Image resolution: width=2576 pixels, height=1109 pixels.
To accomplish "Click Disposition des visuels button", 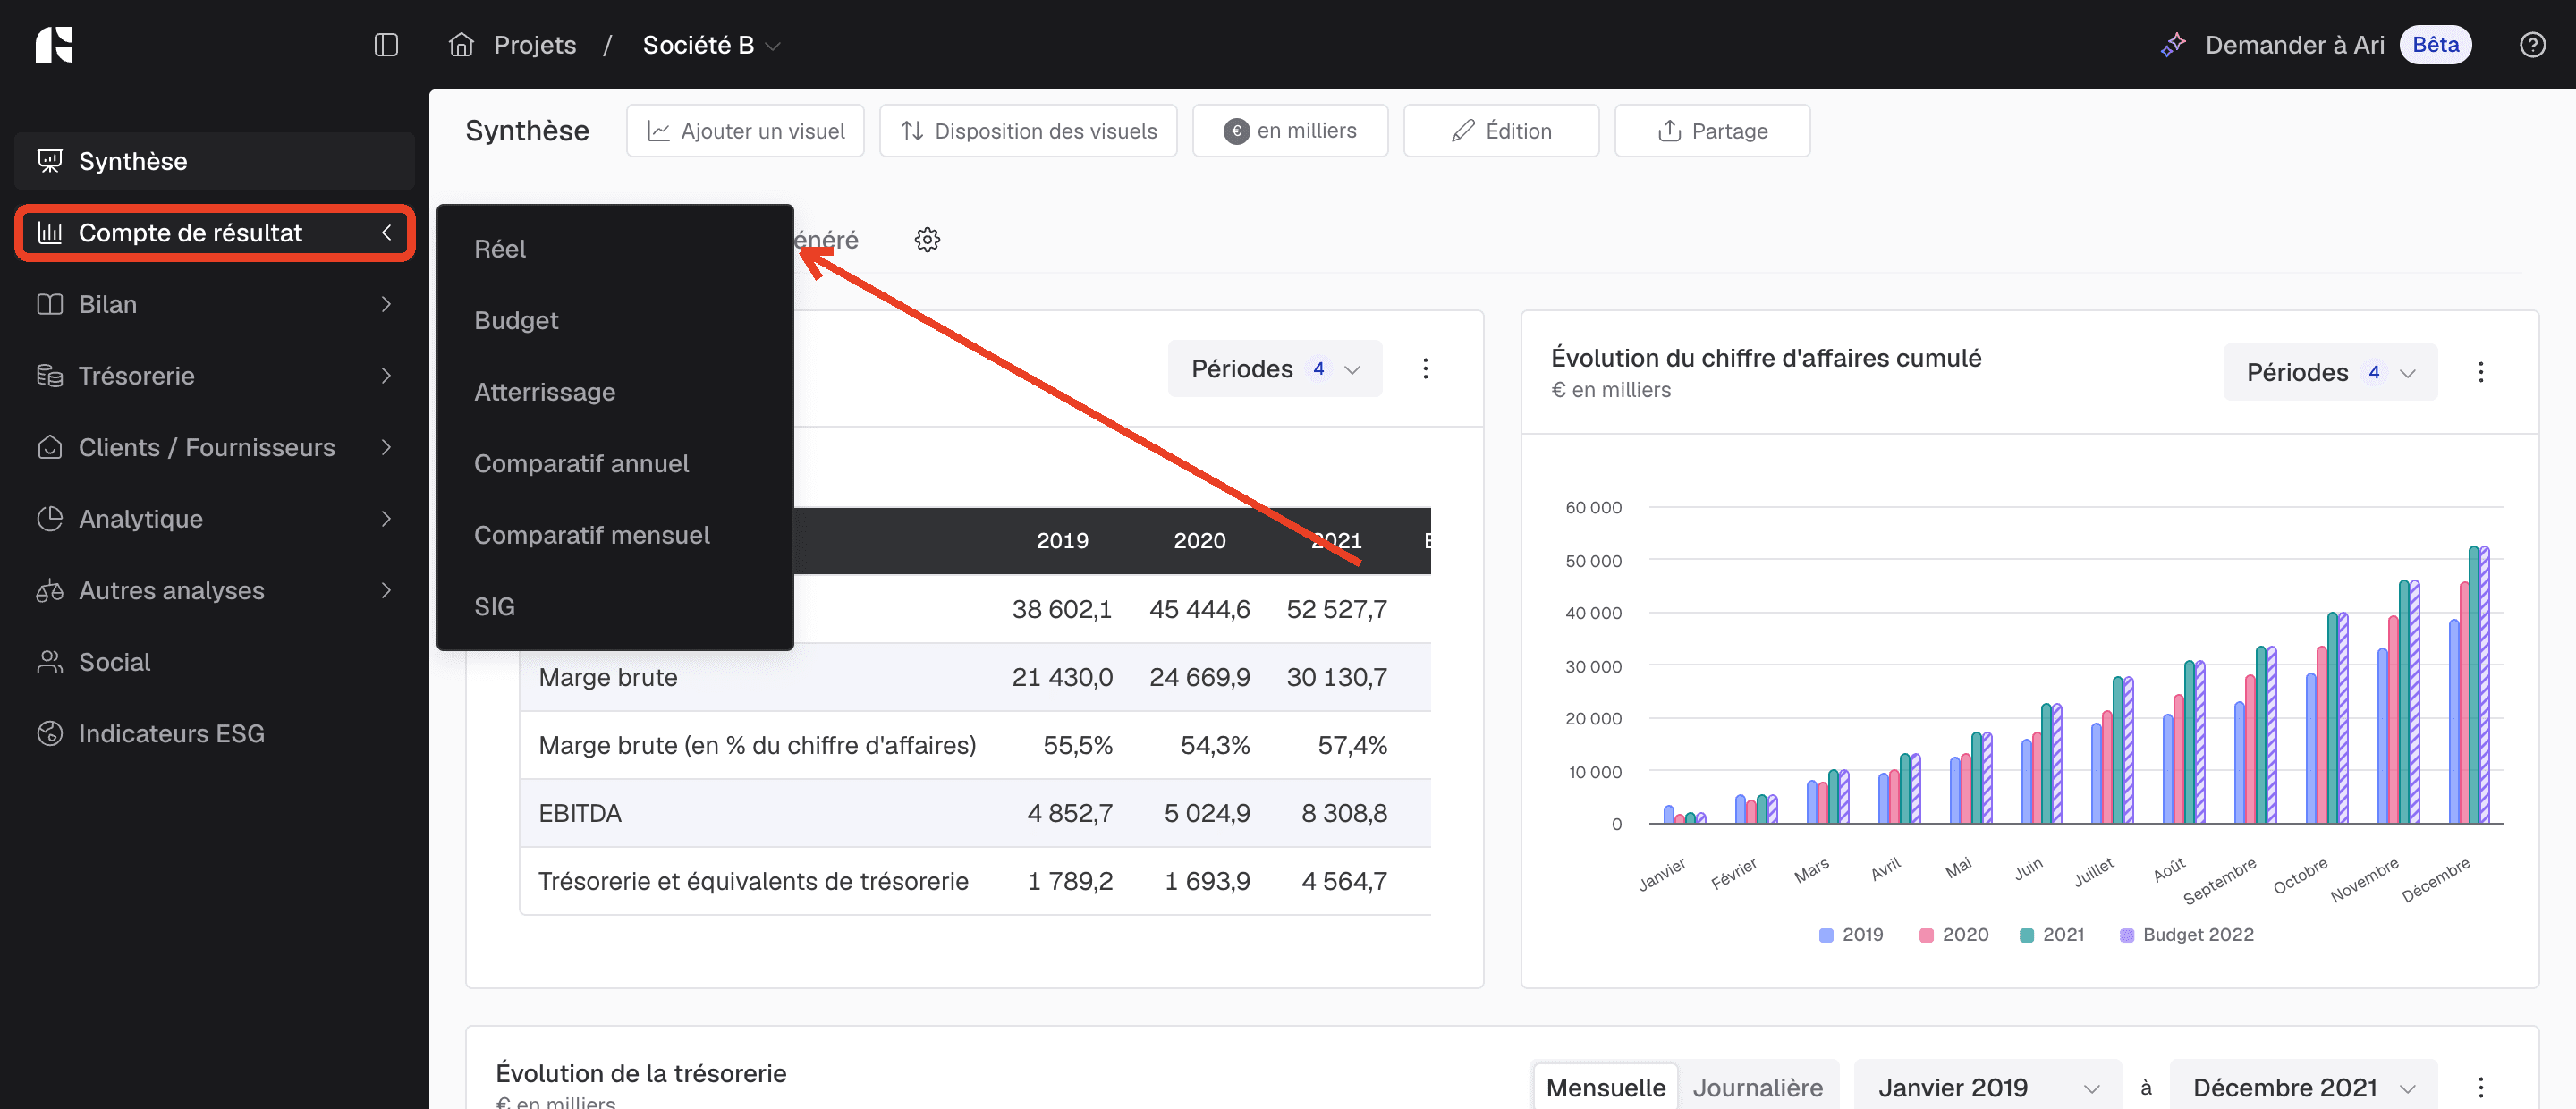I will [x=1028, y=131].
